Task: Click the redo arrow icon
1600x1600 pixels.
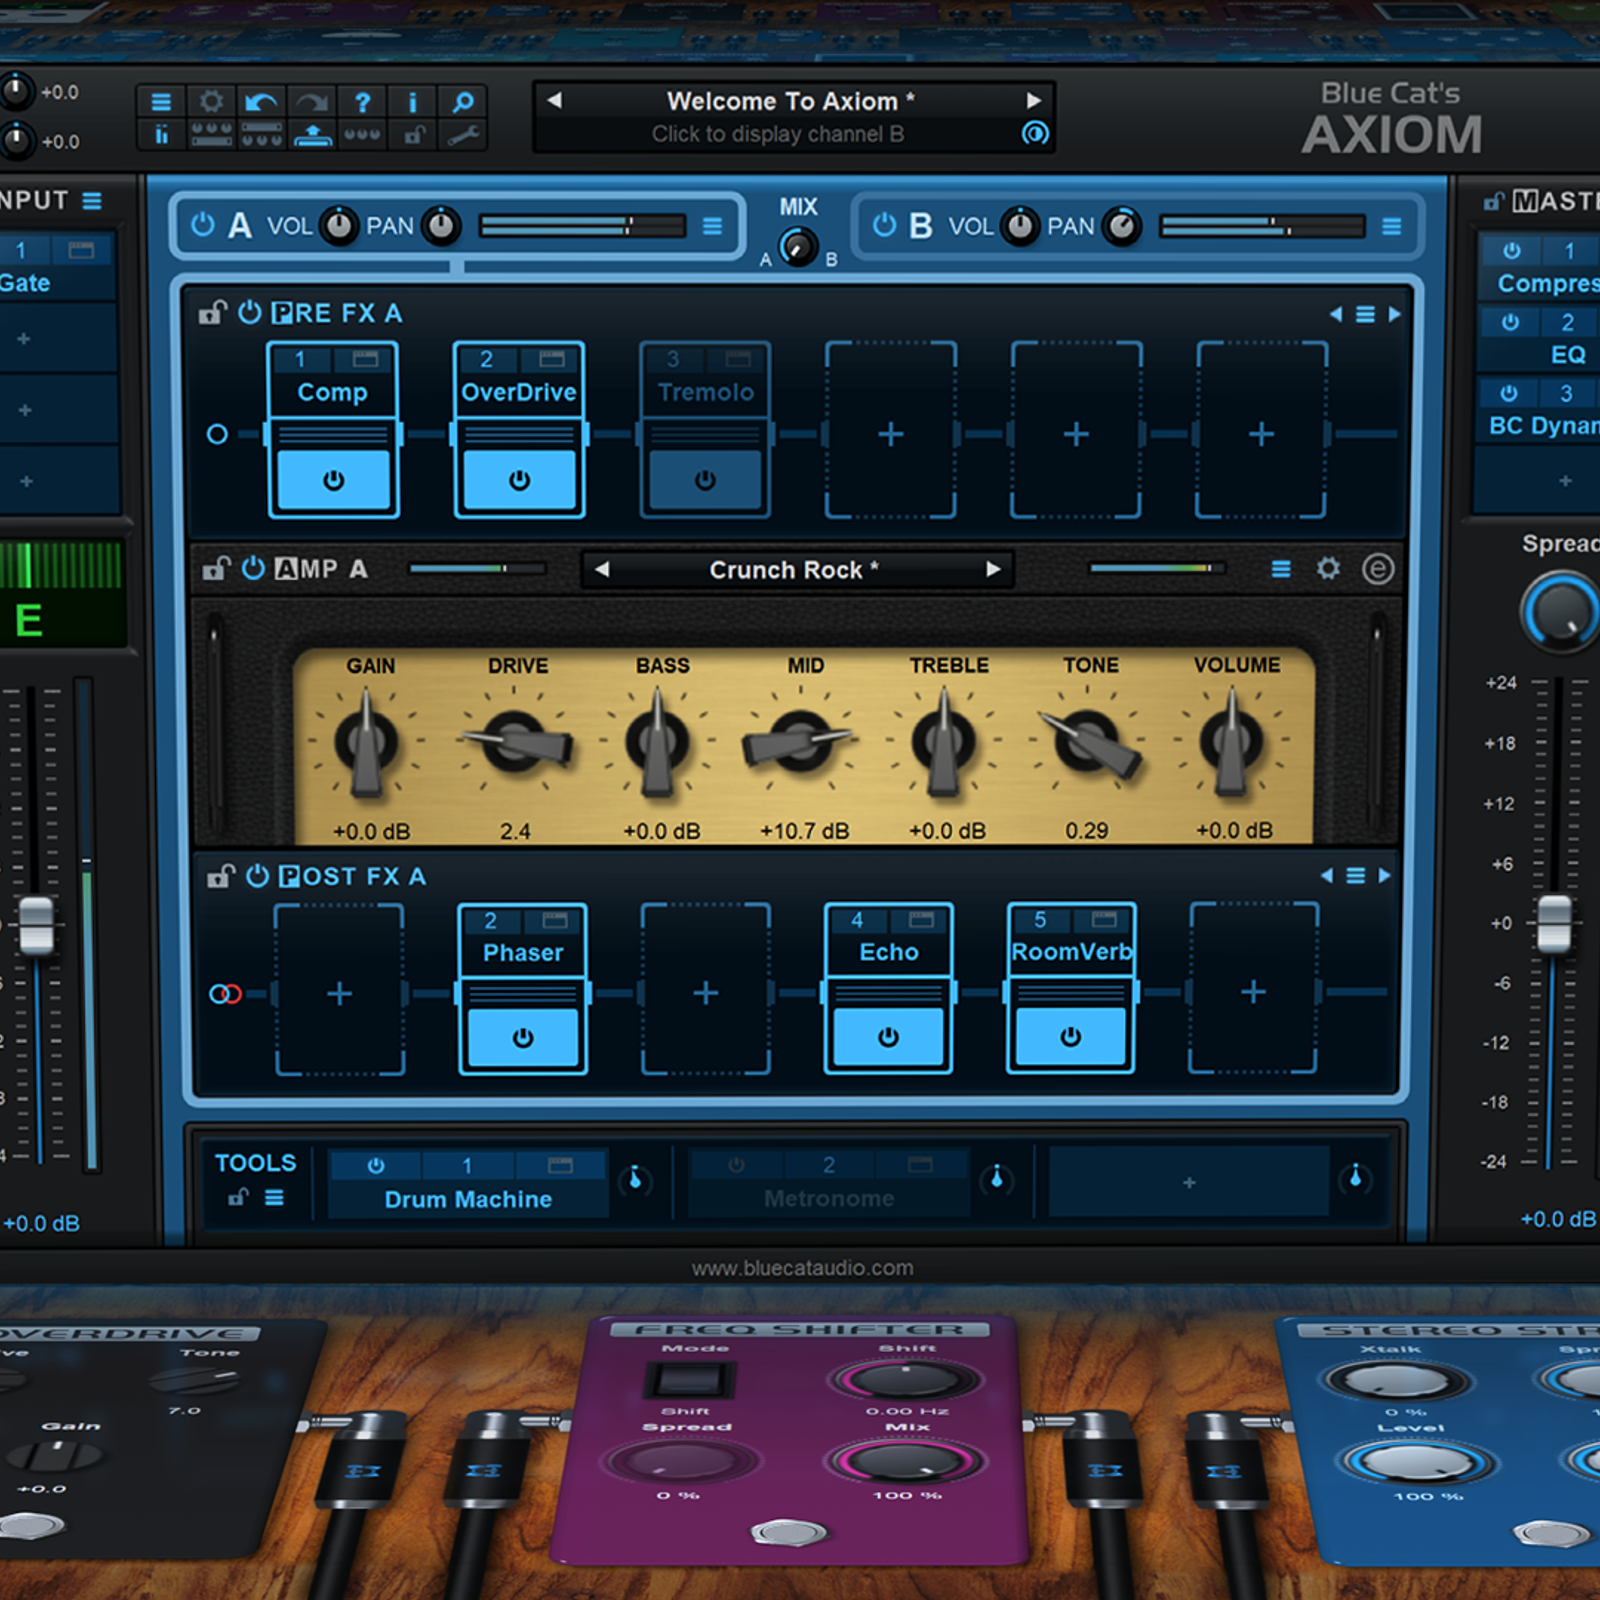Action: 312,101
